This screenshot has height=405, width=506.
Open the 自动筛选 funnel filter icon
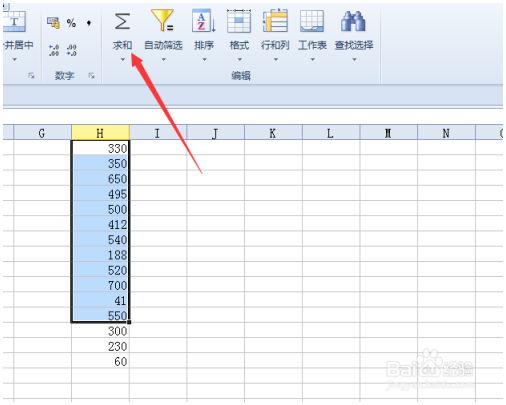[163, 20]
